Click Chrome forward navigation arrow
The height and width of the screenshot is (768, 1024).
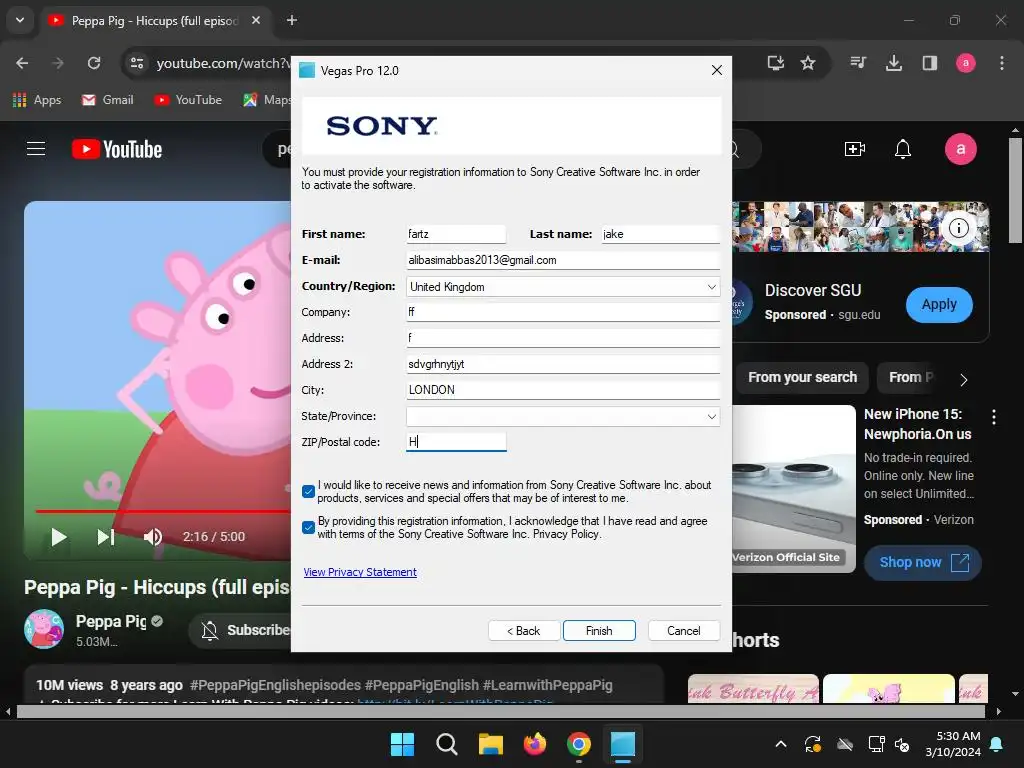click(x=58, y=63)
